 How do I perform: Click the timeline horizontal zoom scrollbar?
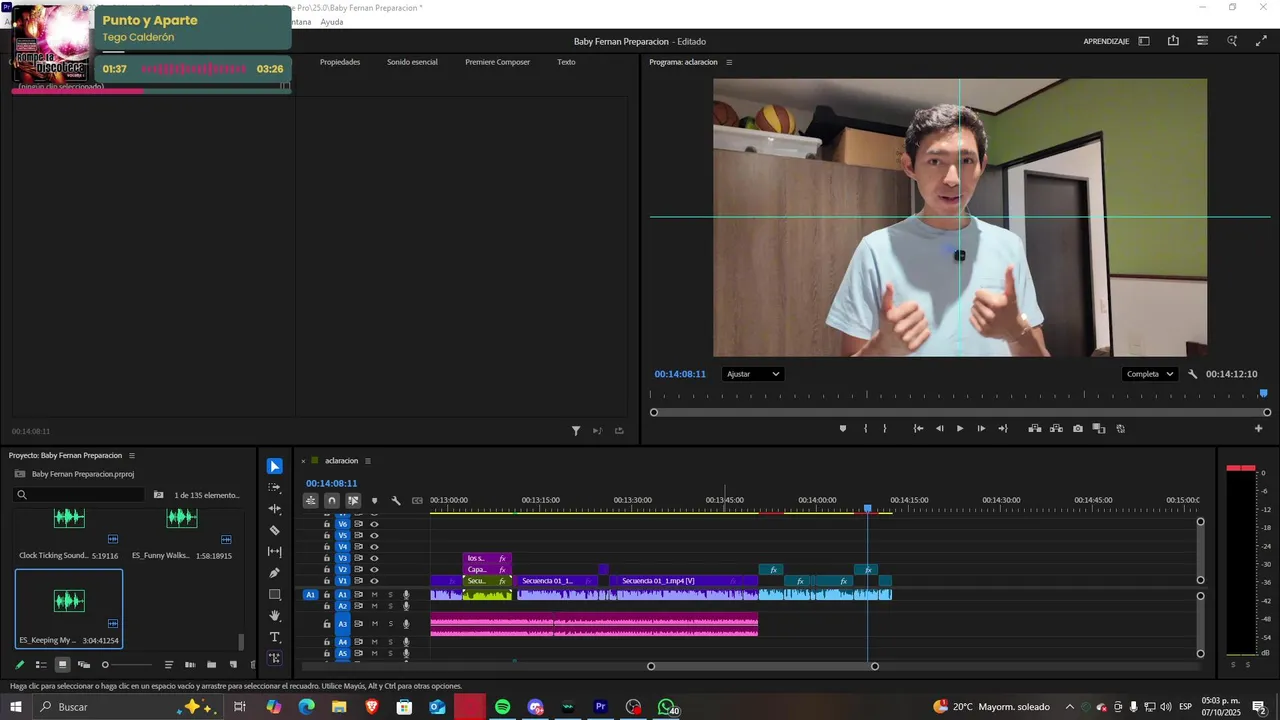[763, 666]
